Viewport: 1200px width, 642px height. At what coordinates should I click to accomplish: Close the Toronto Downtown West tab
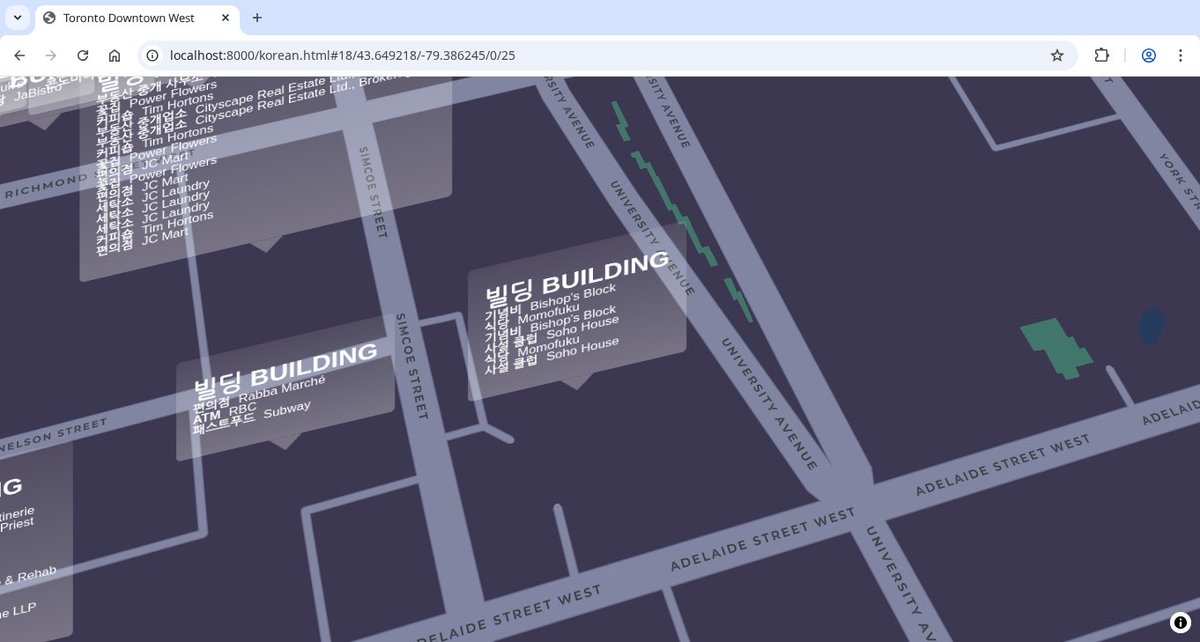pyautogui.click(x=226, y=18)
